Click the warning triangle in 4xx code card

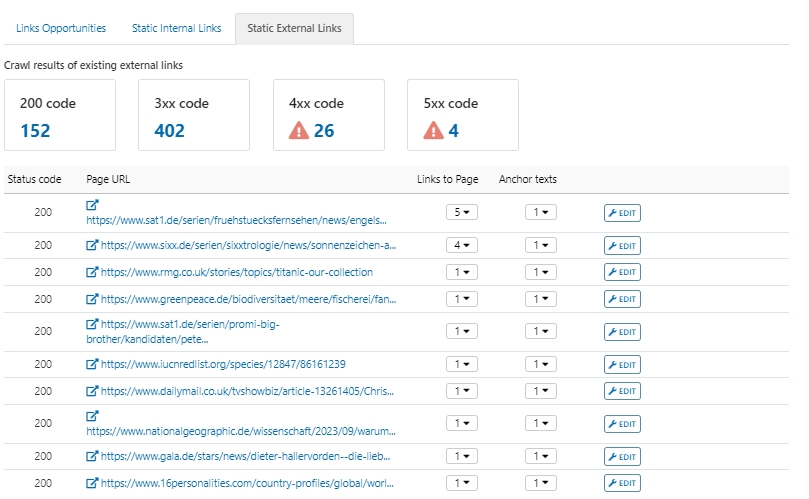click(299, 131)
